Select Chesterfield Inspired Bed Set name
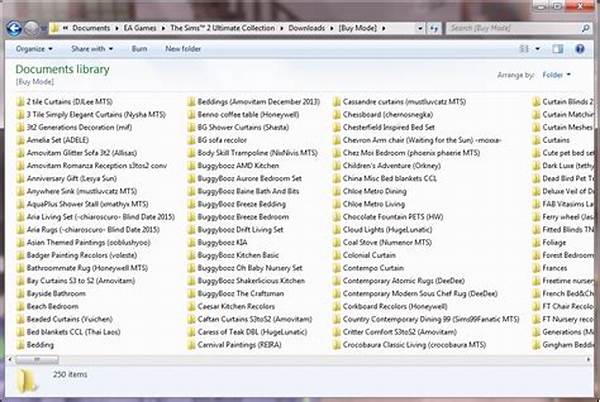Image resolution: width=600 pixels, height=402 pixels. pyautogui.click(x=389, y=127)
